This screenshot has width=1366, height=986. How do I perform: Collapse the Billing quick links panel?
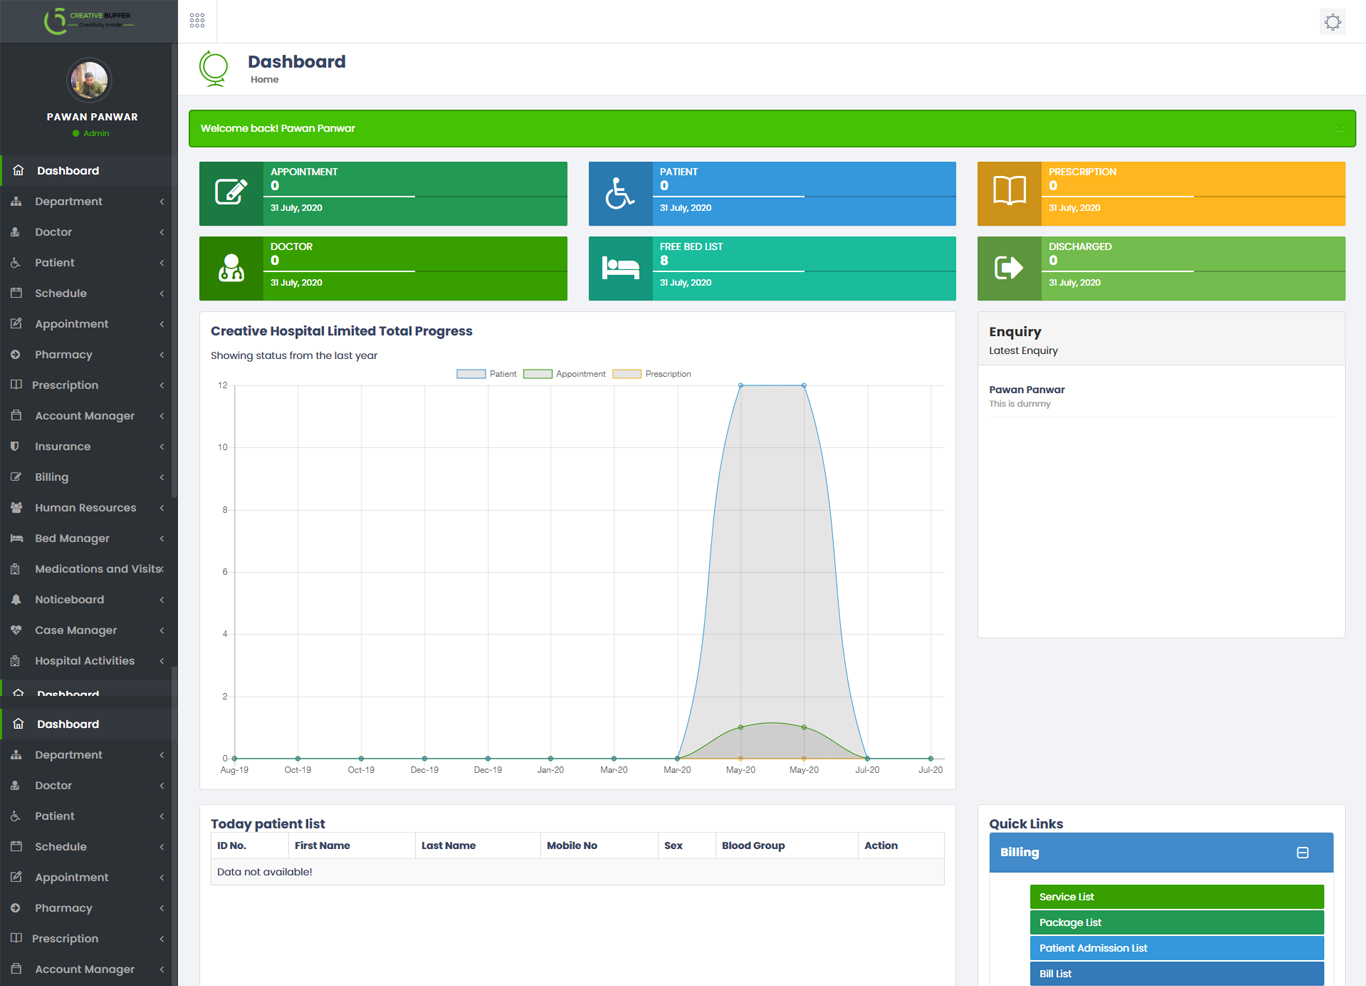(1302, 853)
